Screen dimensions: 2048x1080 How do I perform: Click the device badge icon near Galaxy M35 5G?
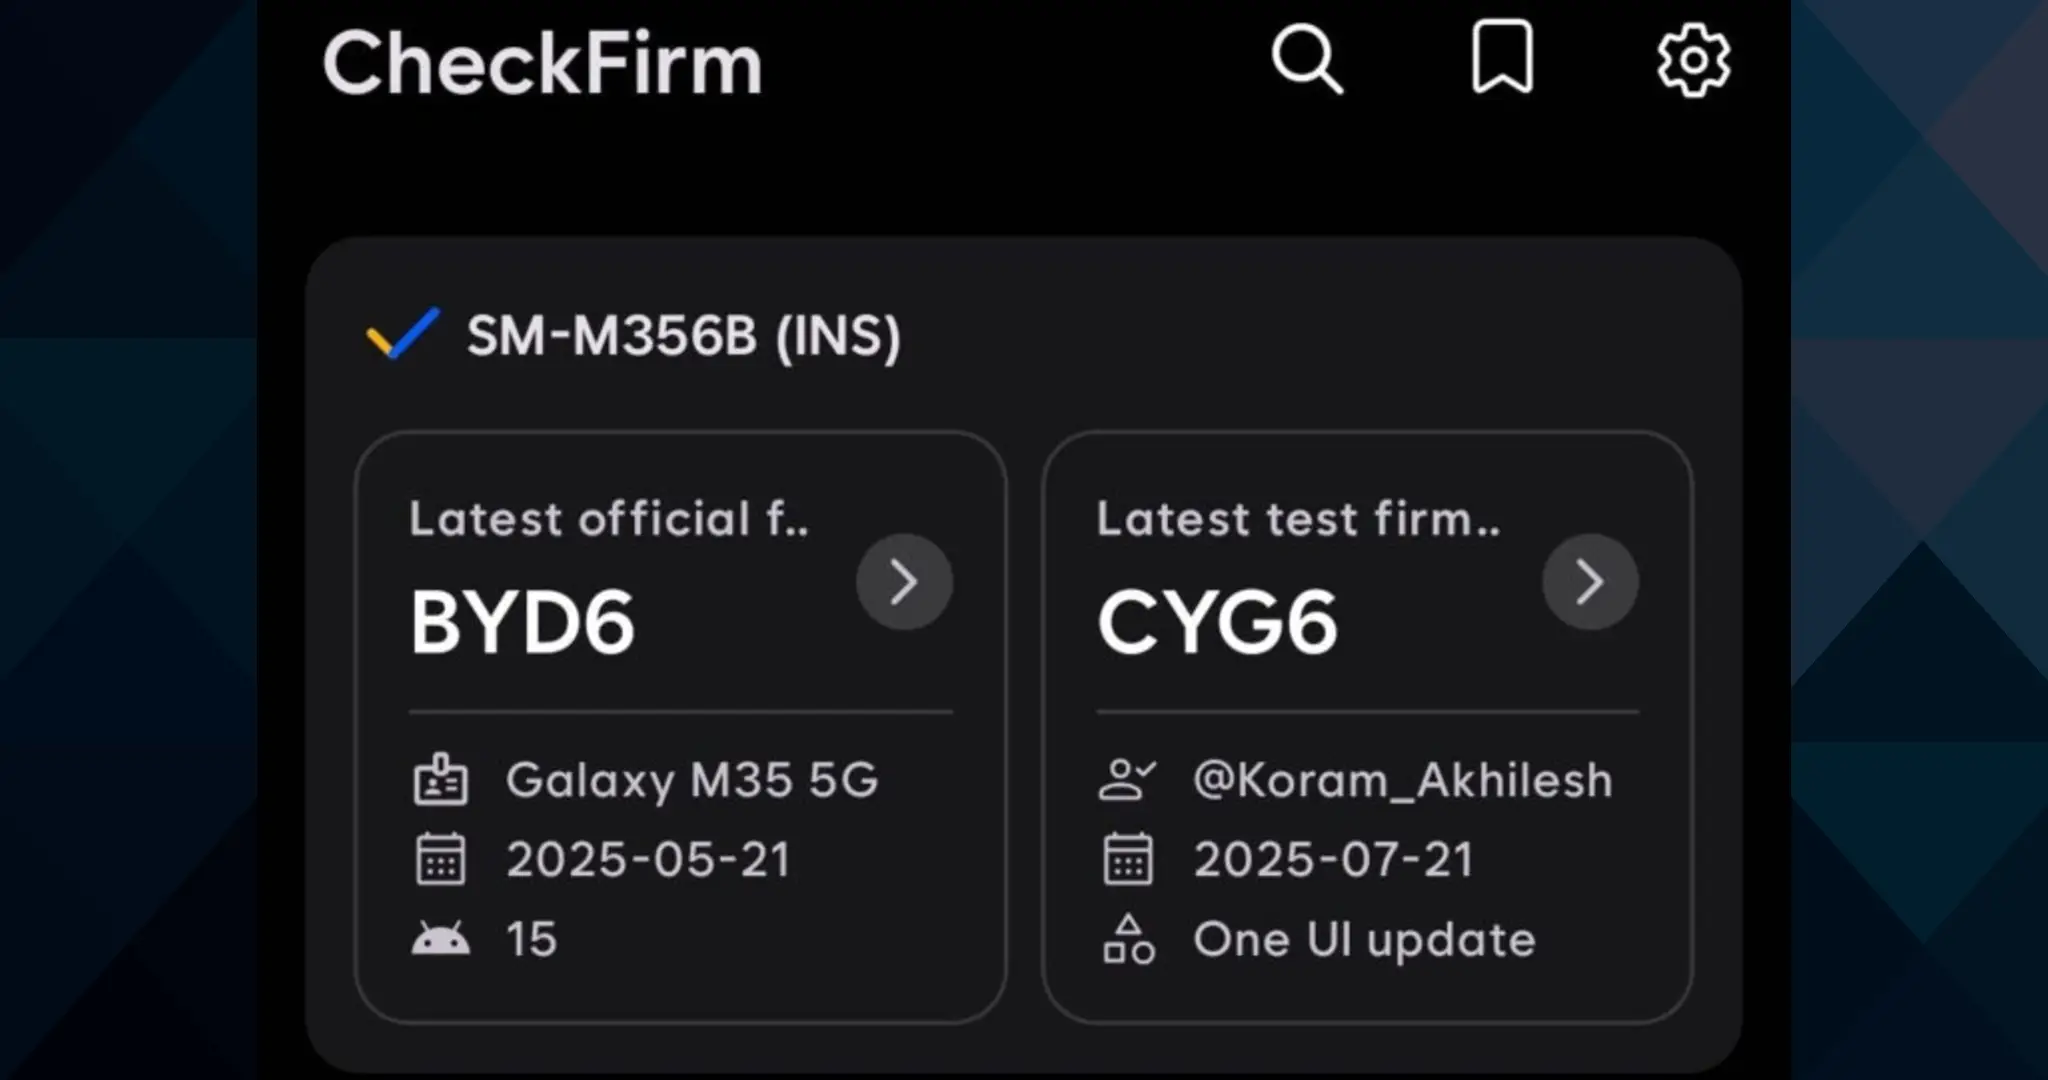(440, 780)
